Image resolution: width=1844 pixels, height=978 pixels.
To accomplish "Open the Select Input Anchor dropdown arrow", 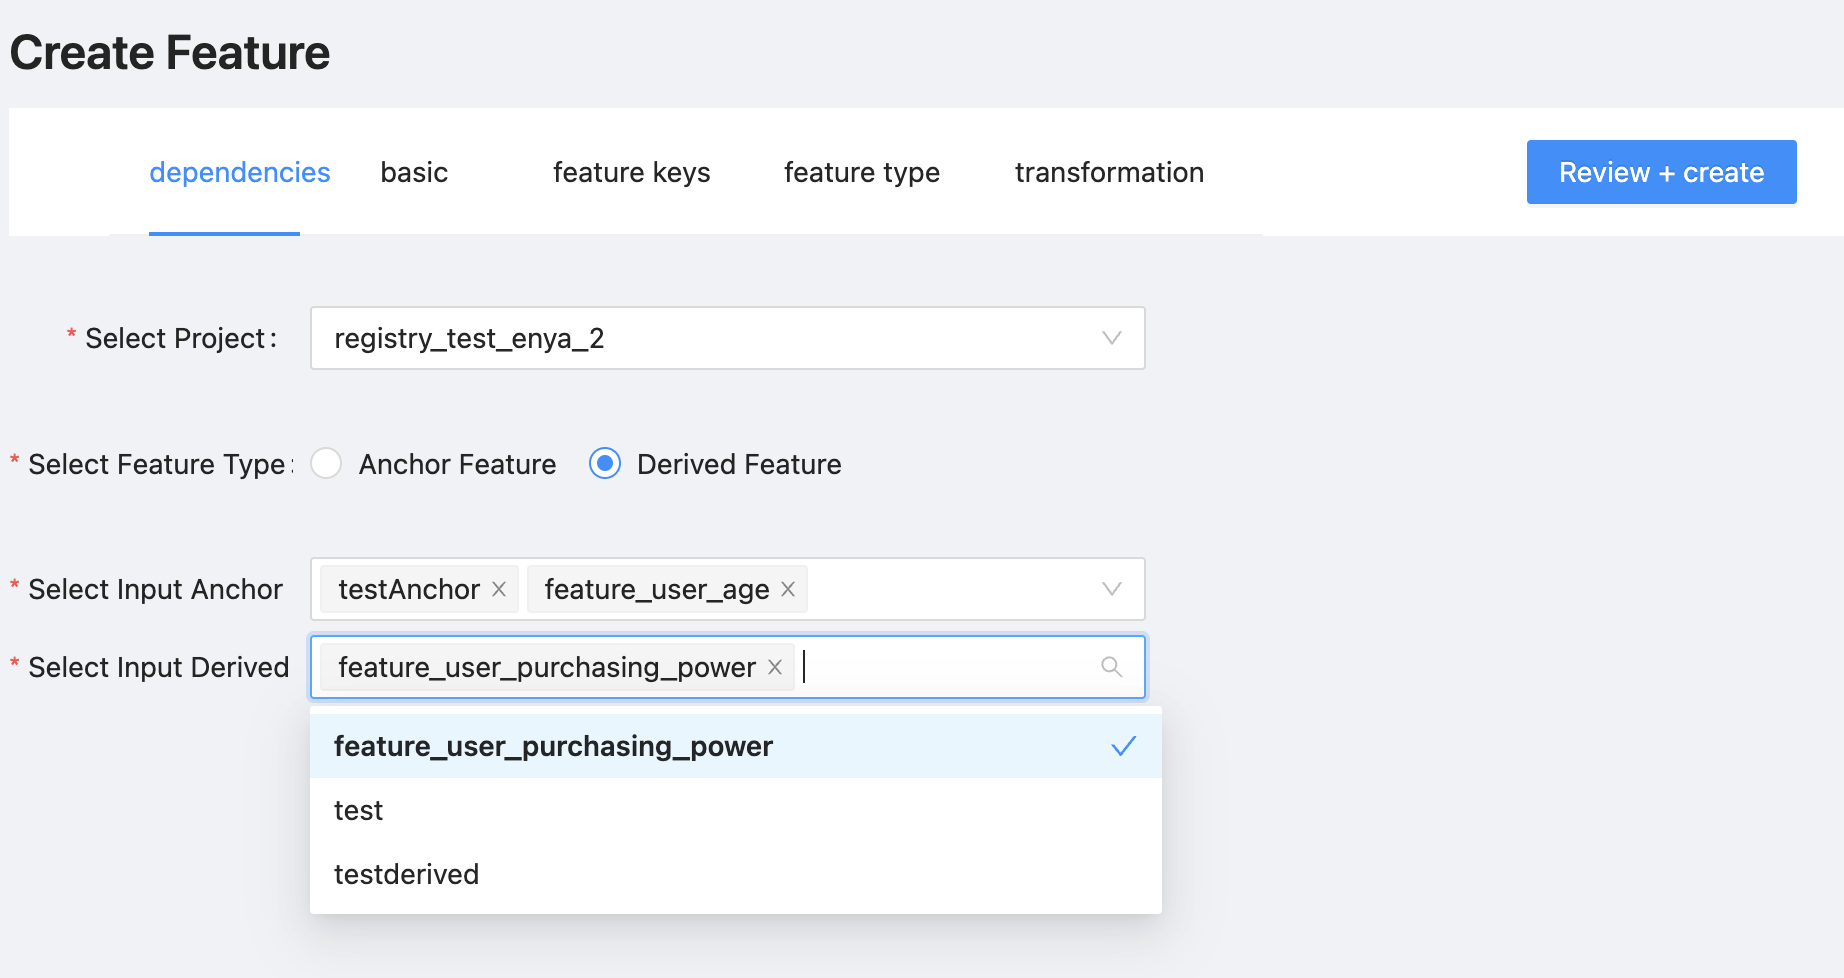I will click(x=1111, y=589).
